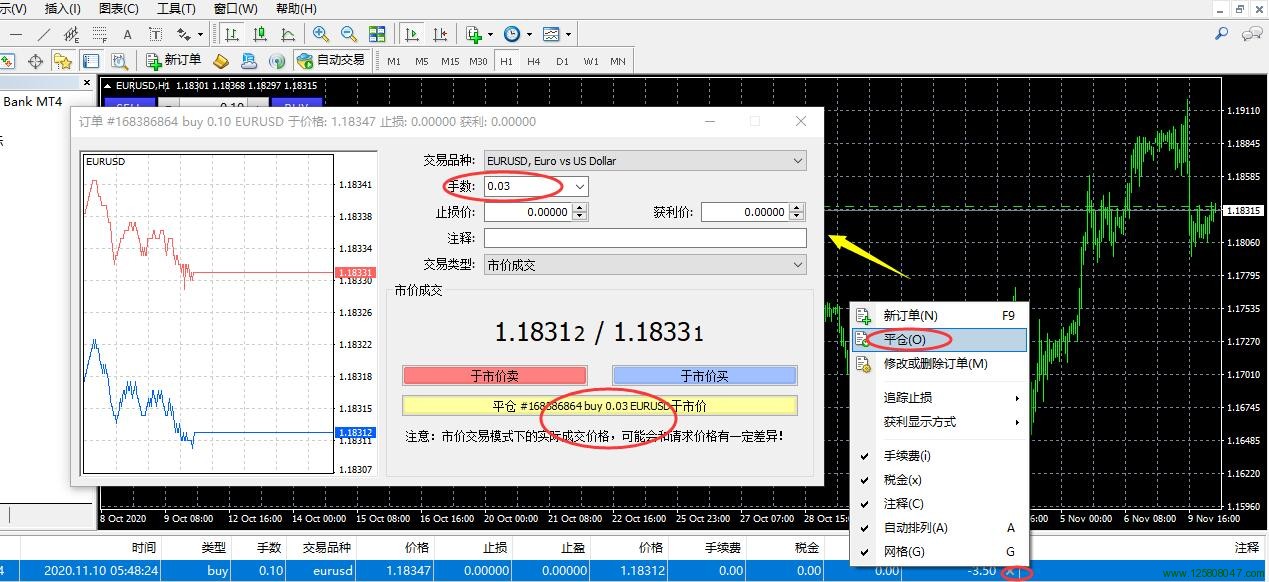1269x582 pixels.
Task: Open the Navigator favorites folder icon
Action: click(x=63, y=61)
